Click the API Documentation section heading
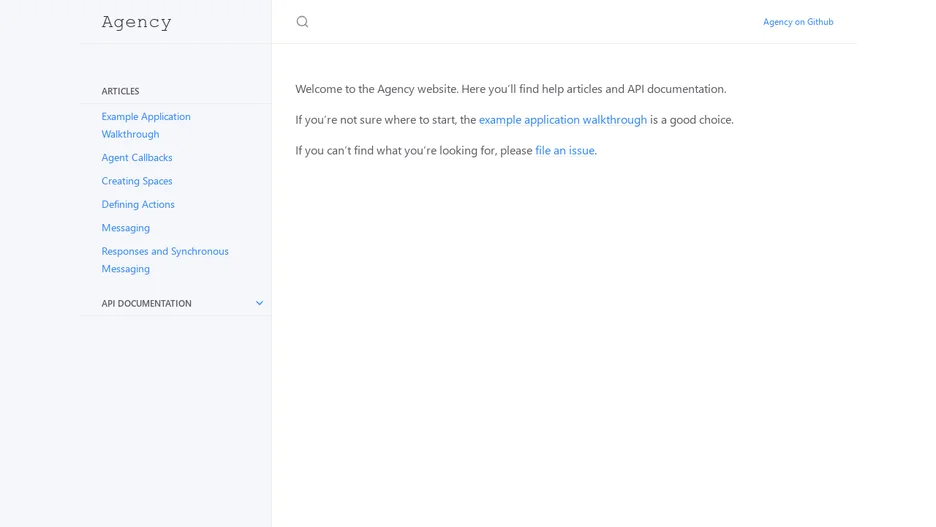The image size is (936, 527). pos(146,303)
